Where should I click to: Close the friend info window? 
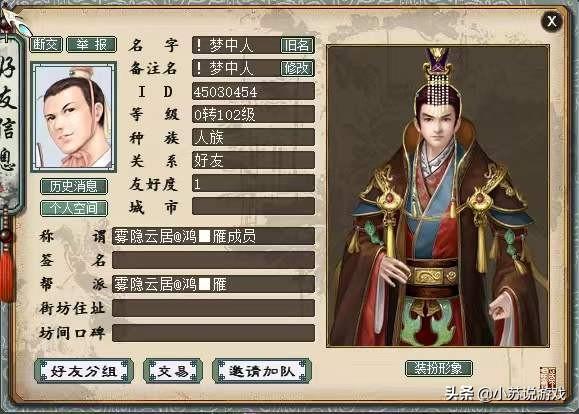point(552,21)
